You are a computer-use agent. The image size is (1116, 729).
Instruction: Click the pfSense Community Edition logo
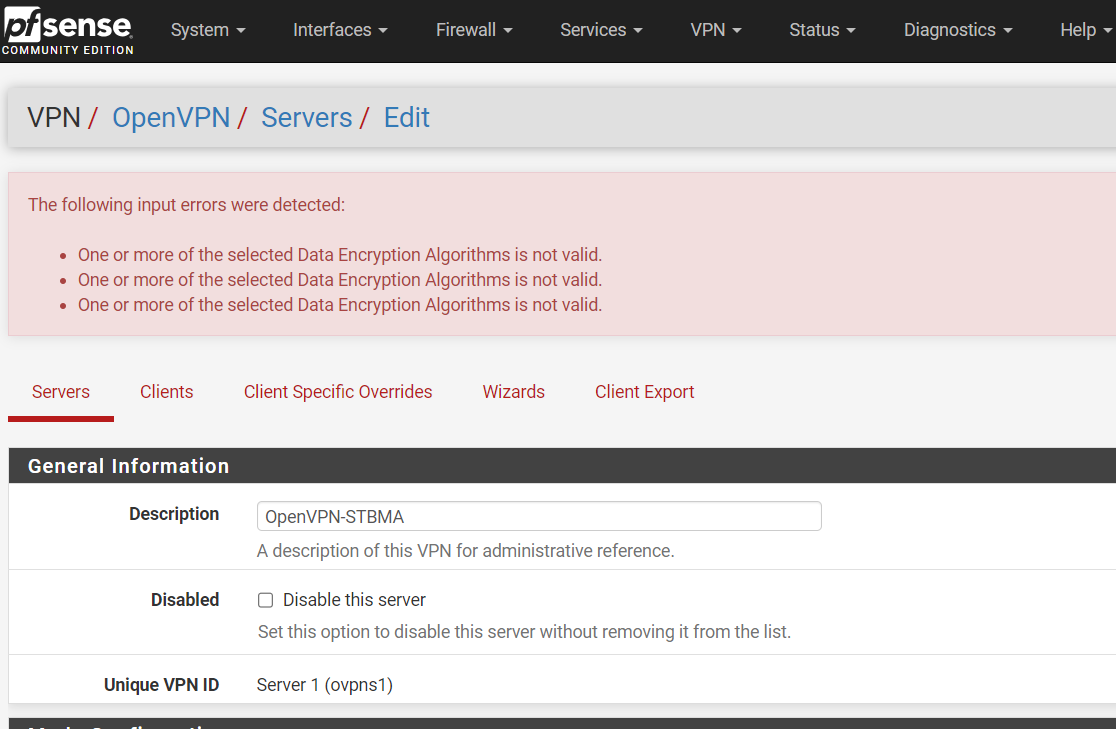click(68, 30)
